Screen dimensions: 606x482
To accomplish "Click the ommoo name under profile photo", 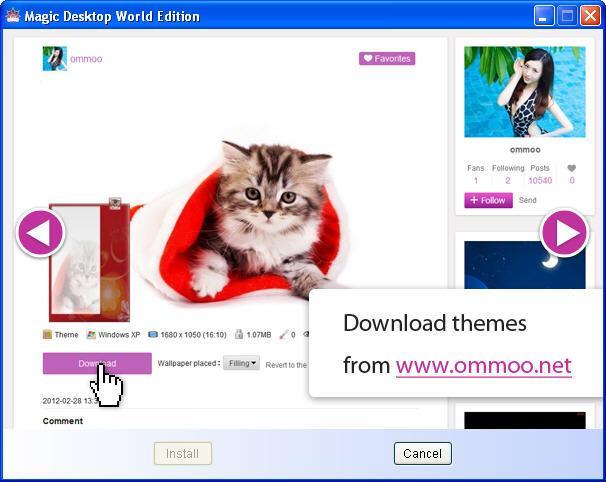I will pyautogui.click(x=525, y=149).
